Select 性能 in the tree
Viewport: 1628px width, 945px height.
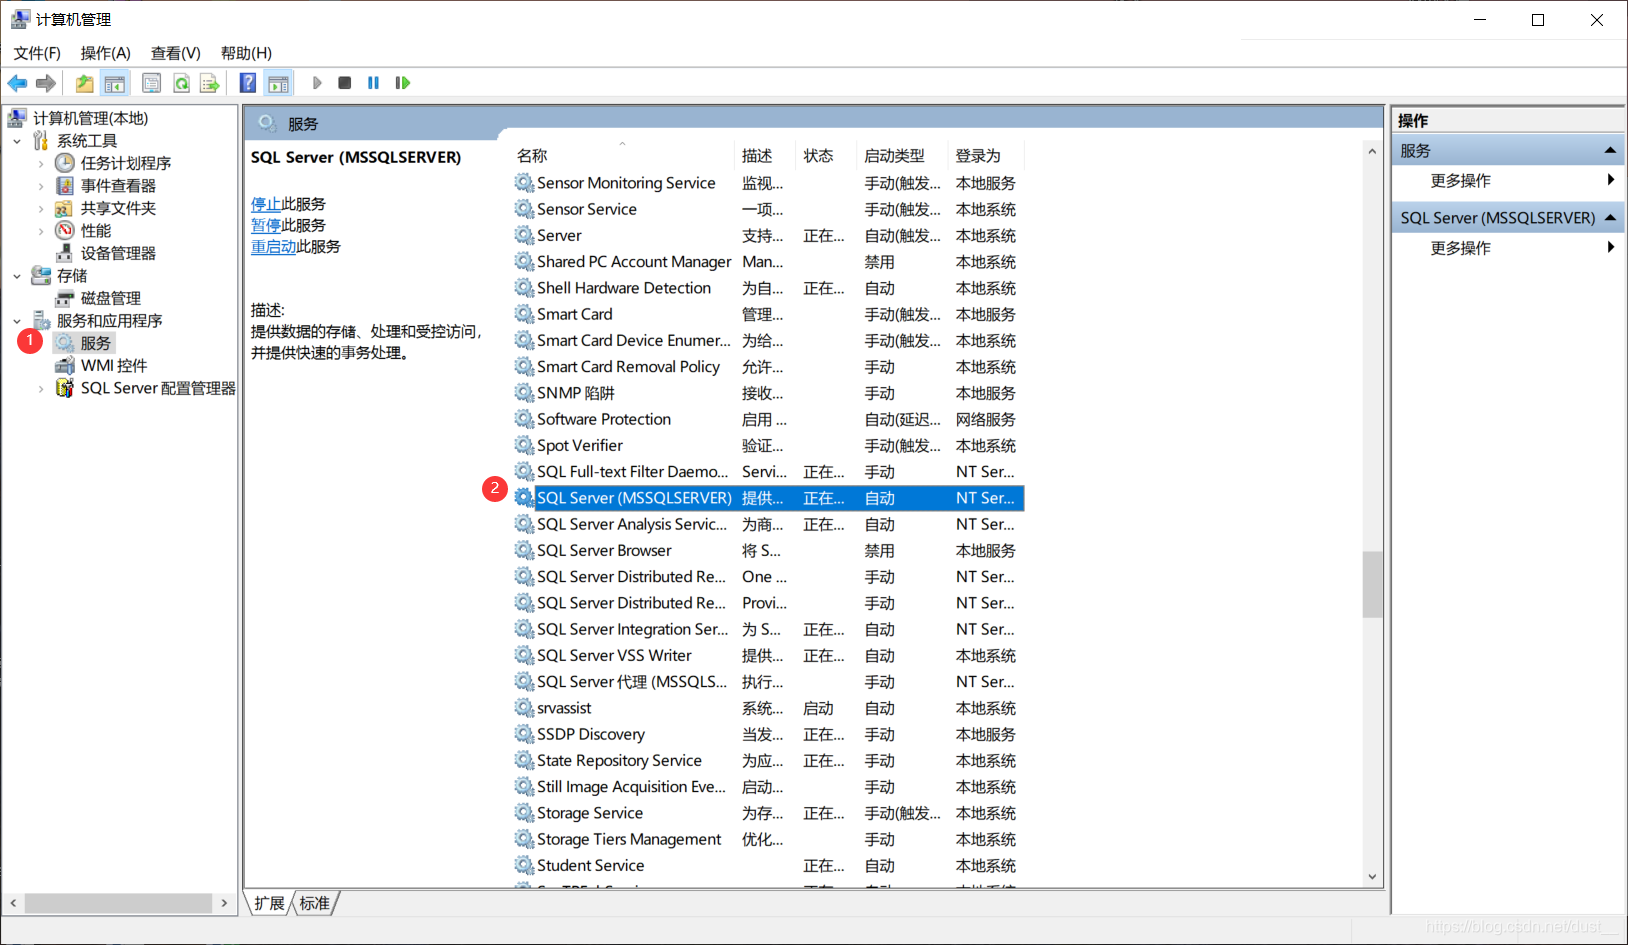(x=96, y=231)
